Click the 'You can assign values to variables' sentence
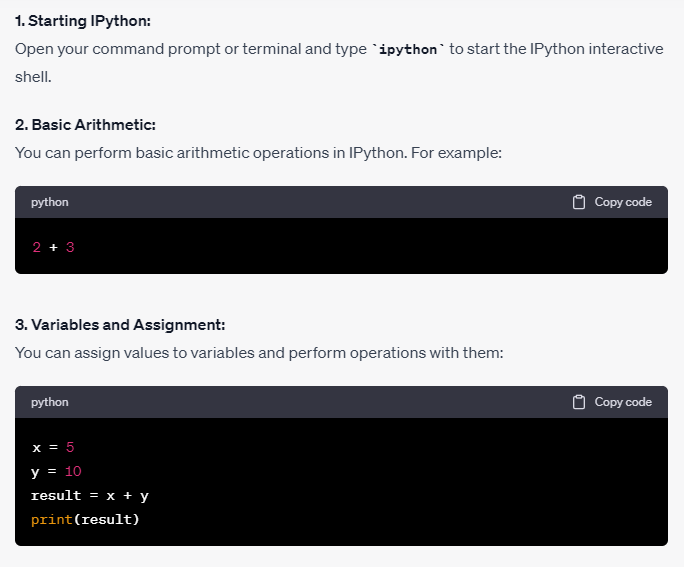 (258, 353)
